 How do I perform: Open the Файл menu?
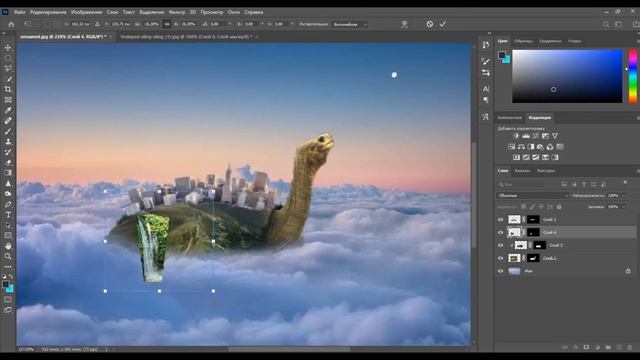(19, 12)
